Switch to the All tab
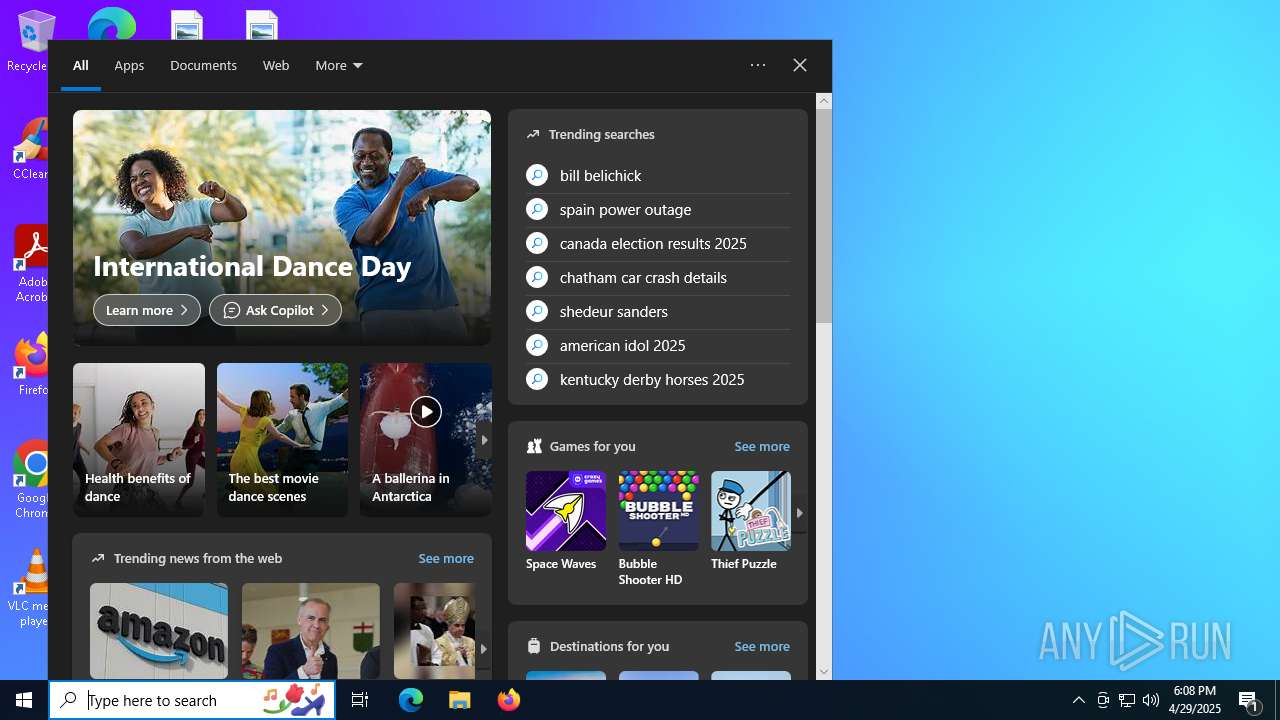Image resolution: width=1280 pixels, height=720 pixels. coord(80,66)
